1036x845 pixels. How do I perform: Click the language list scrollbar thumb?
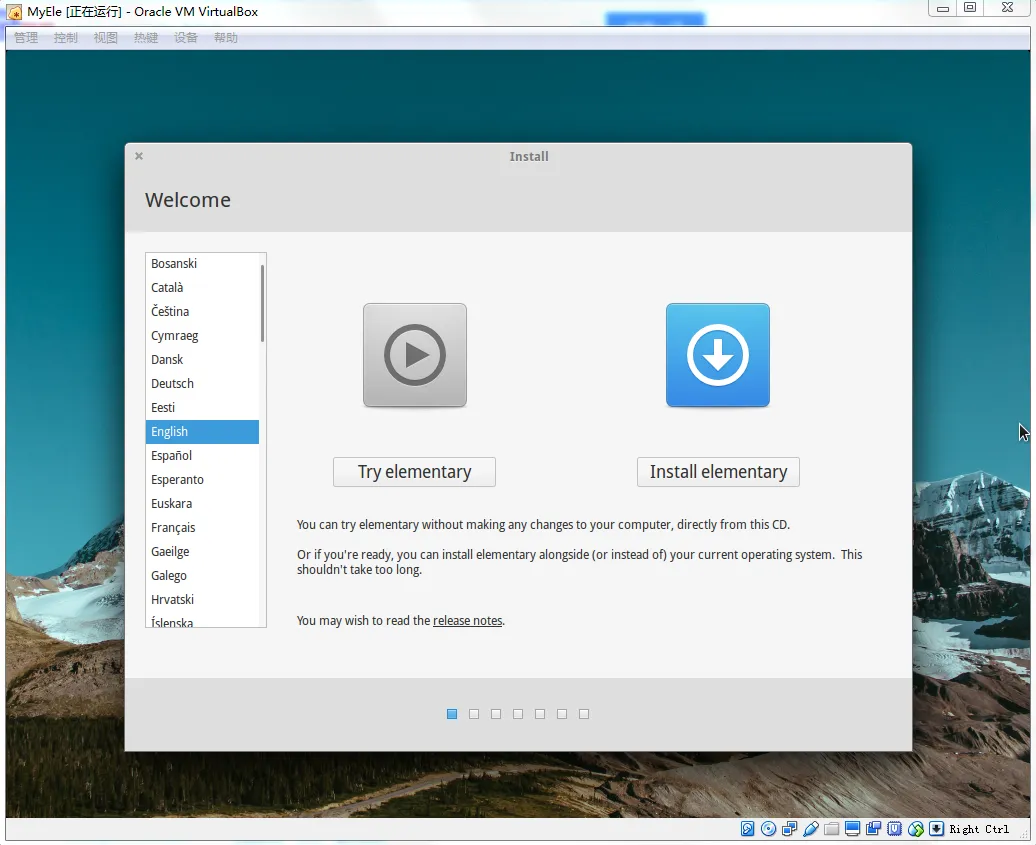coord(262,303)
